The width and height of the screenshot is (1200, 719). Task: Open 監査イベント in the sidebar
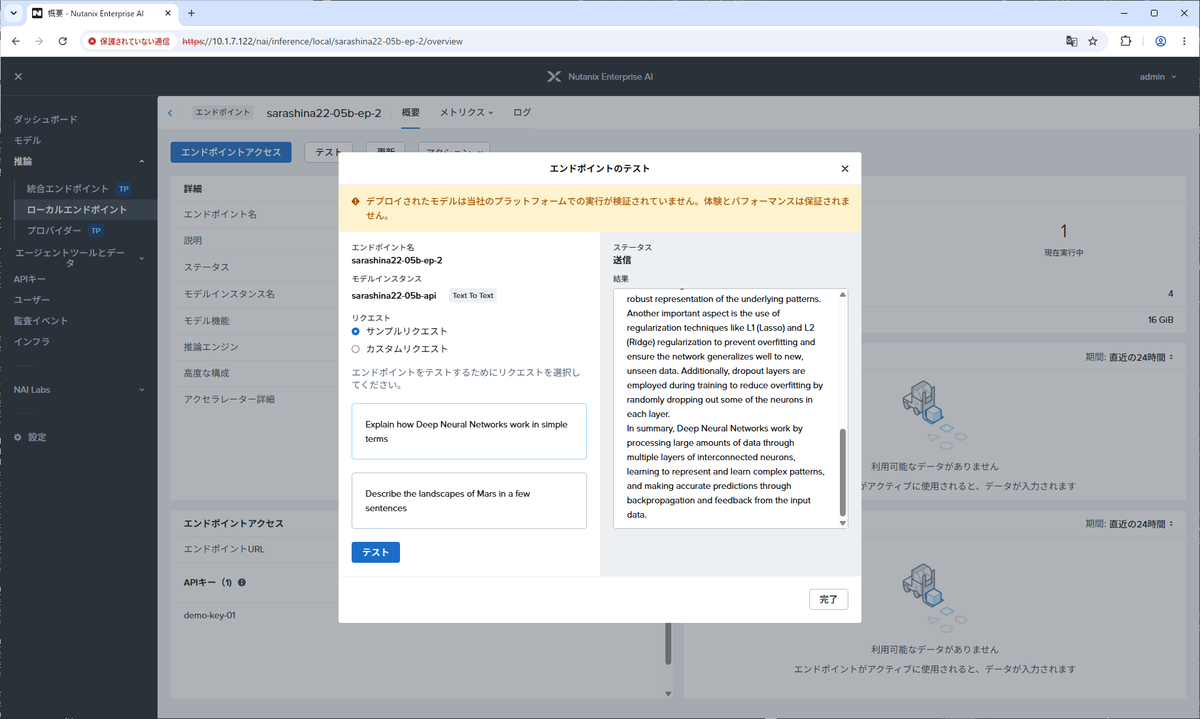pyautogui.click(x=41, y=321)
